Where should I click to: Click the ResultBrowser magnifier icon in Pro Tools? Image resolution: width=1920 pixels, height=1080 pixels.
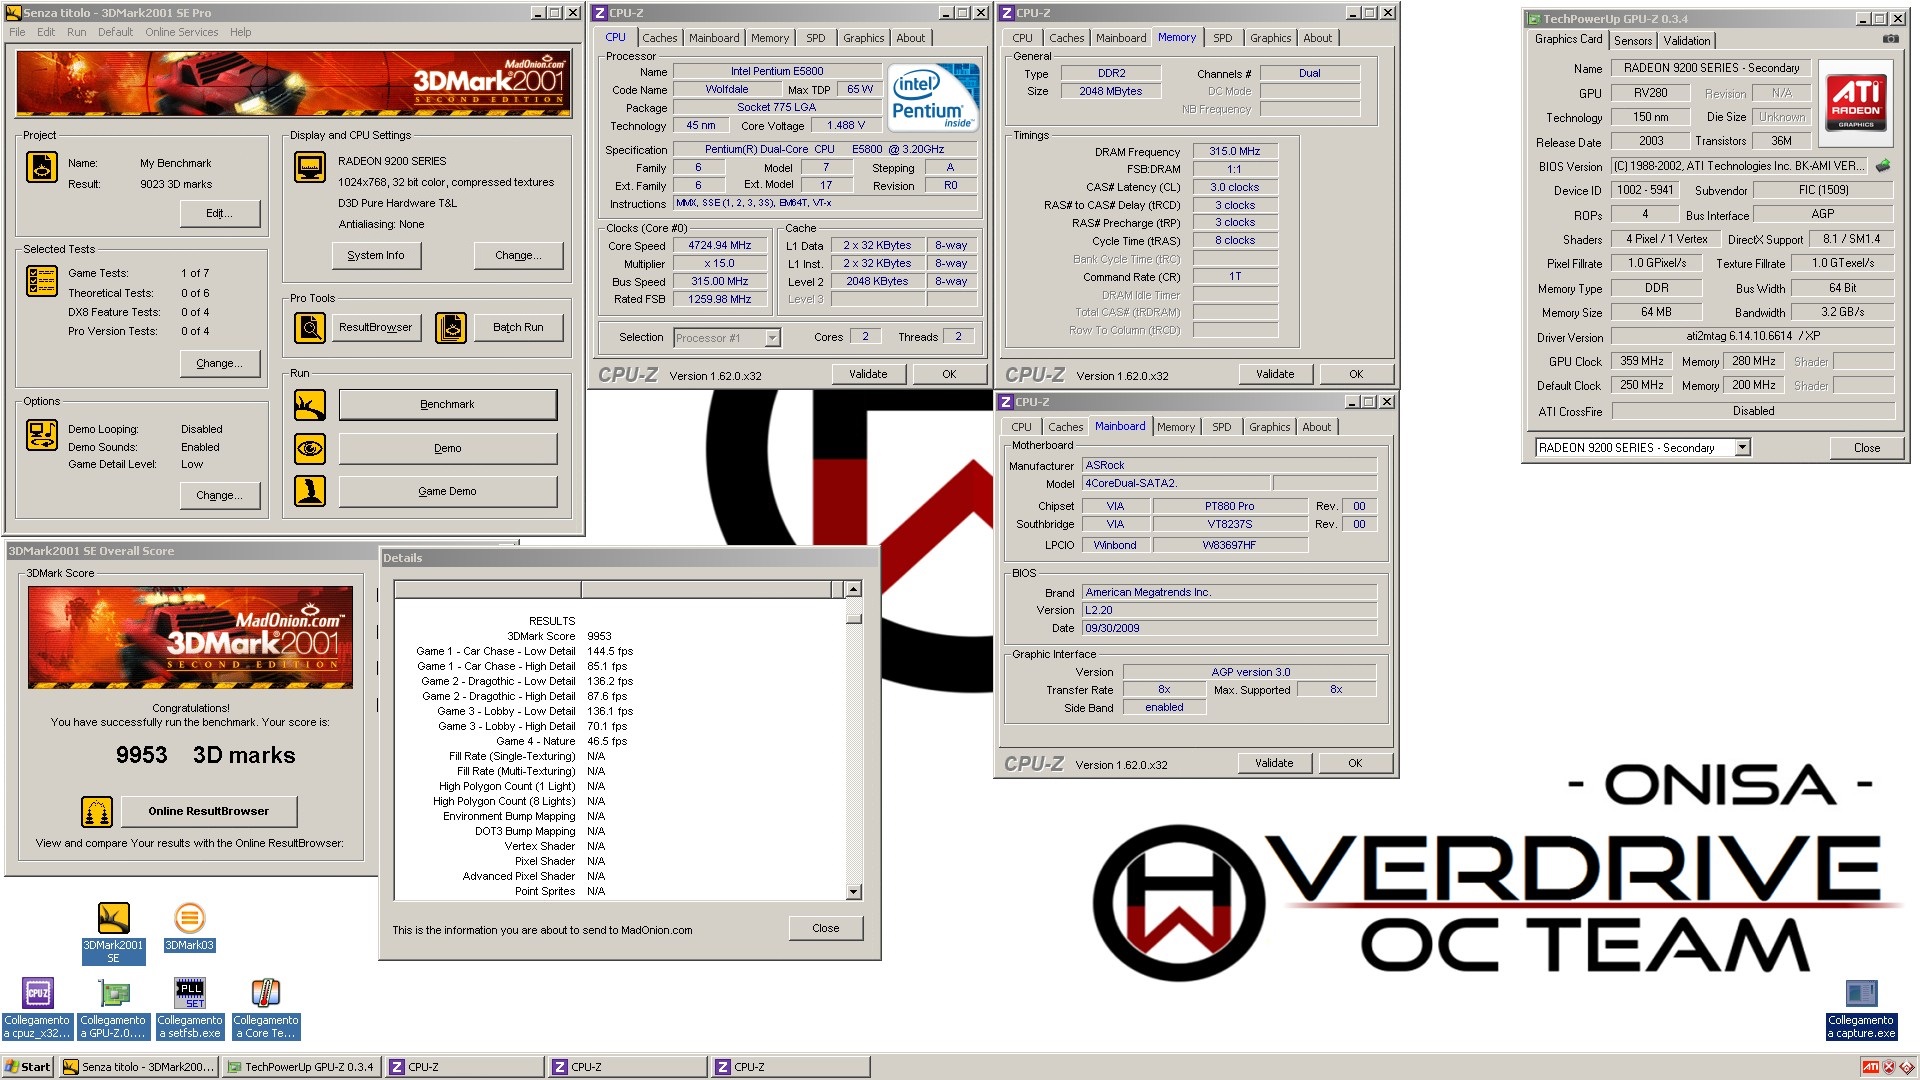pyautogui.click(x=310, y=327)
